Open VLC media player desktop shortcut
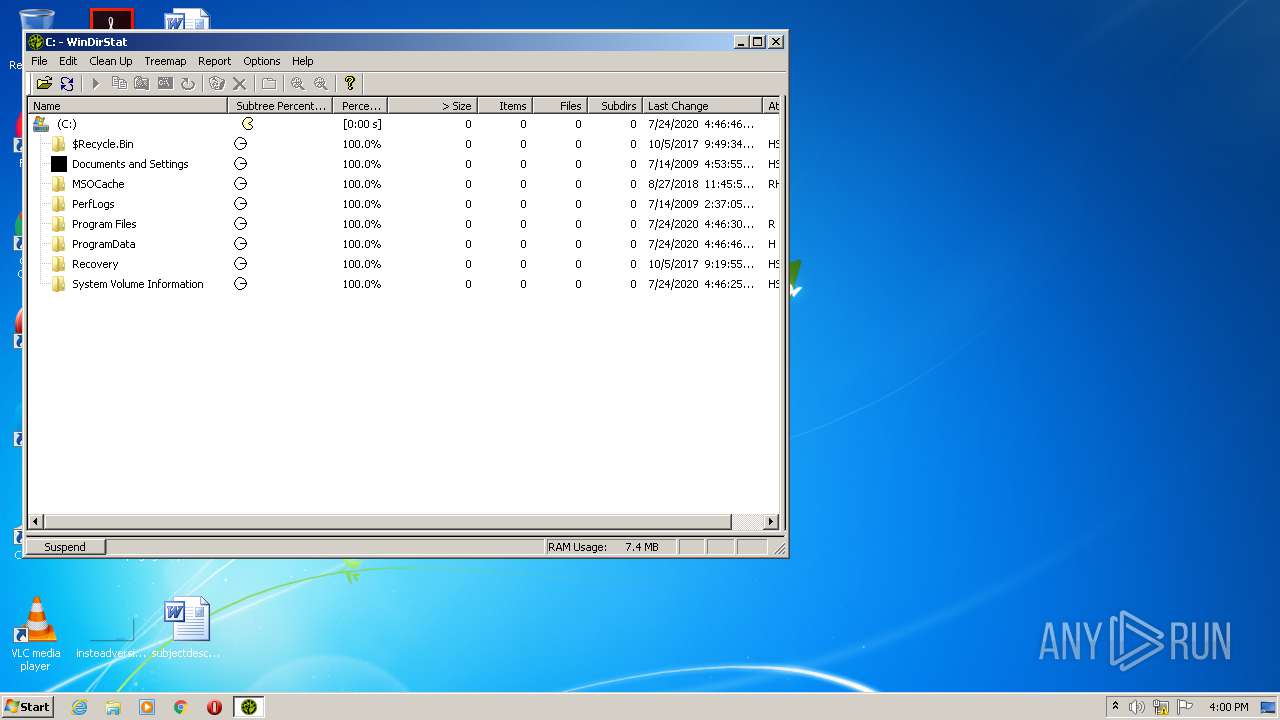The image size is (1280, 720). point(36,634)
